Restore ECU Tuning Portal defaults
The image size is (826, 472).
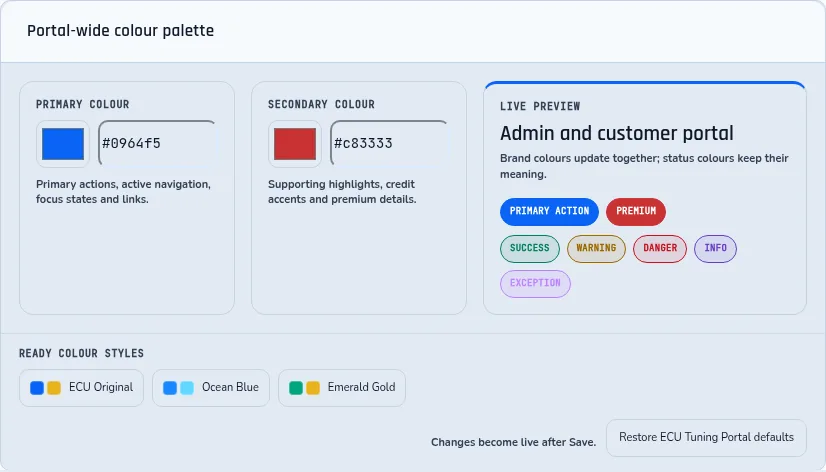706,438
